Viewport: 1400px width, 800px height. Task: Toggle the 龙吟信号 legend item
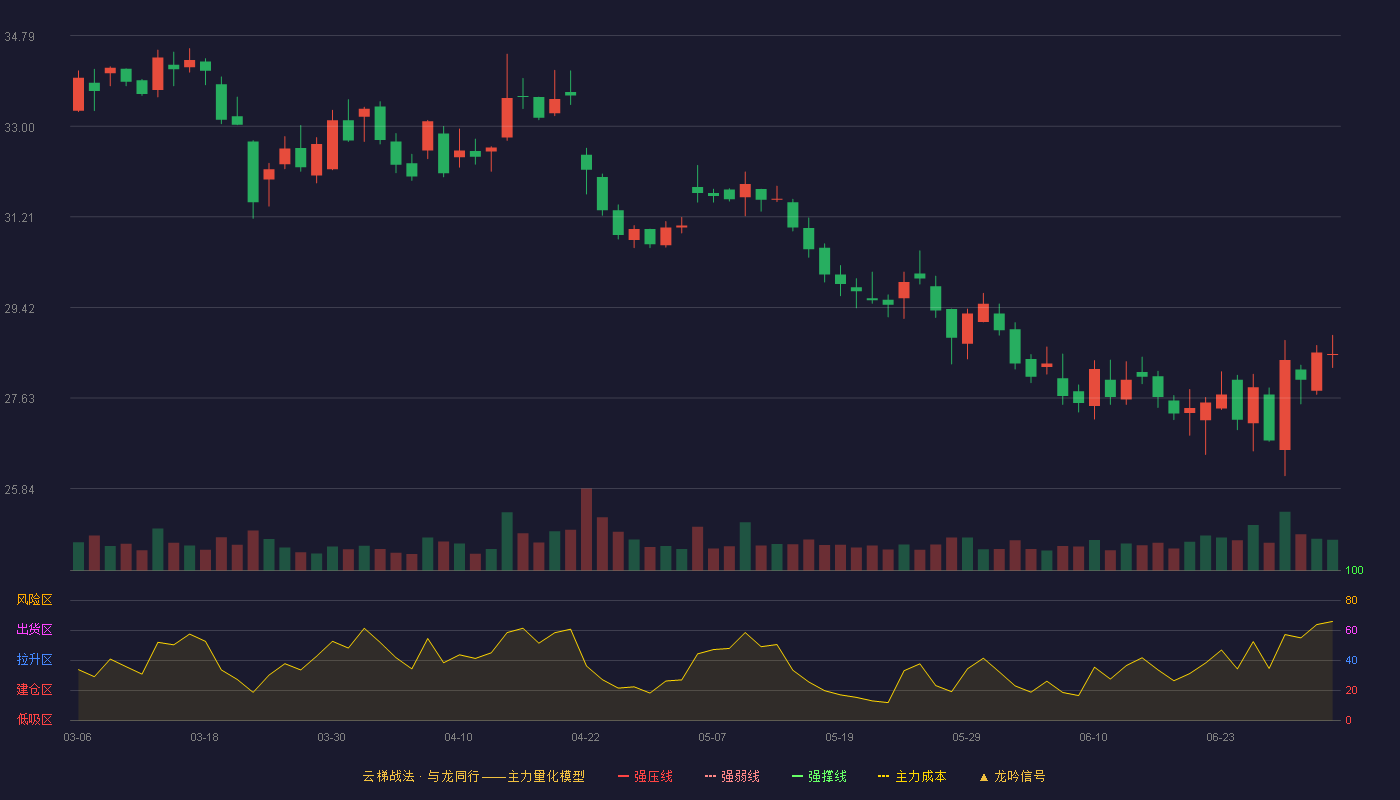pyautogui.click(x=1011, y=776)
